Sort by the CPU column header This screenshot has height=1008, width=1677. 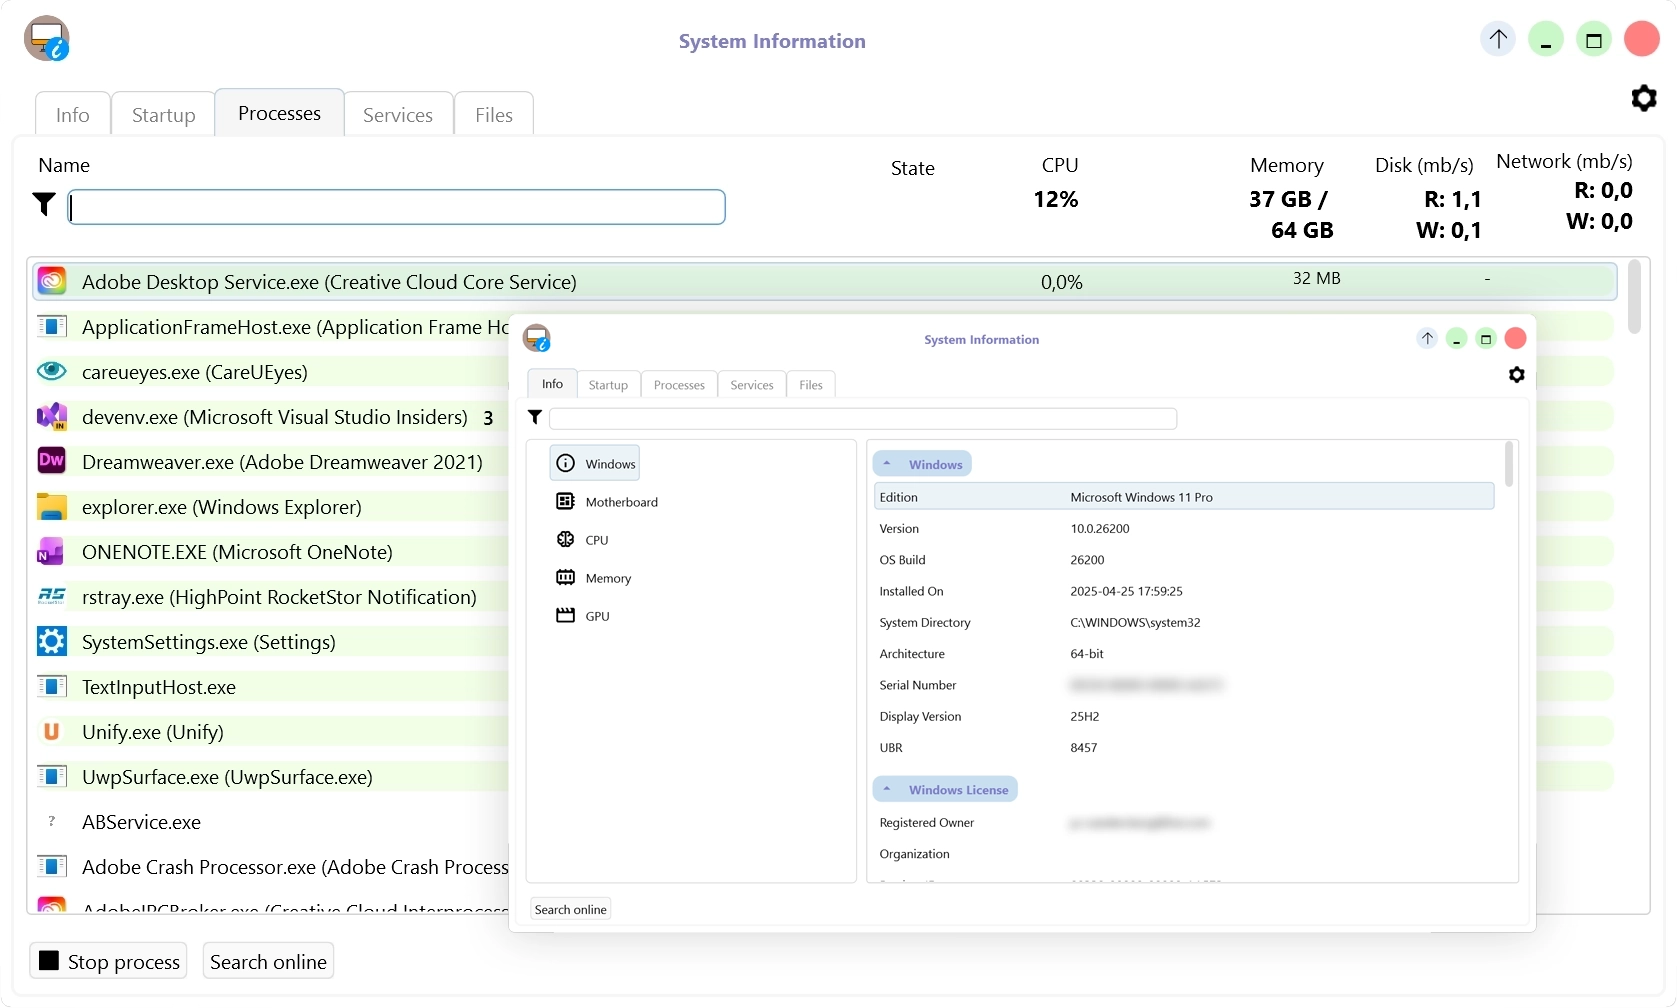point(1060,165)
